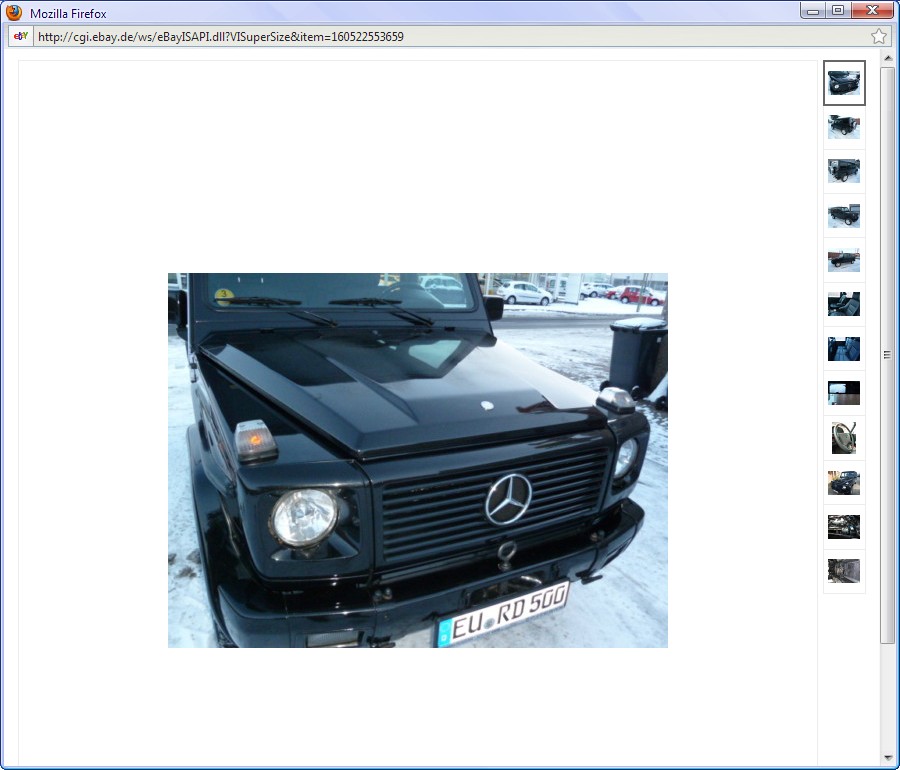Show the third thumbnail in the gallery
Viewport: 900px width, 770px height.
(x=844, y=171)
